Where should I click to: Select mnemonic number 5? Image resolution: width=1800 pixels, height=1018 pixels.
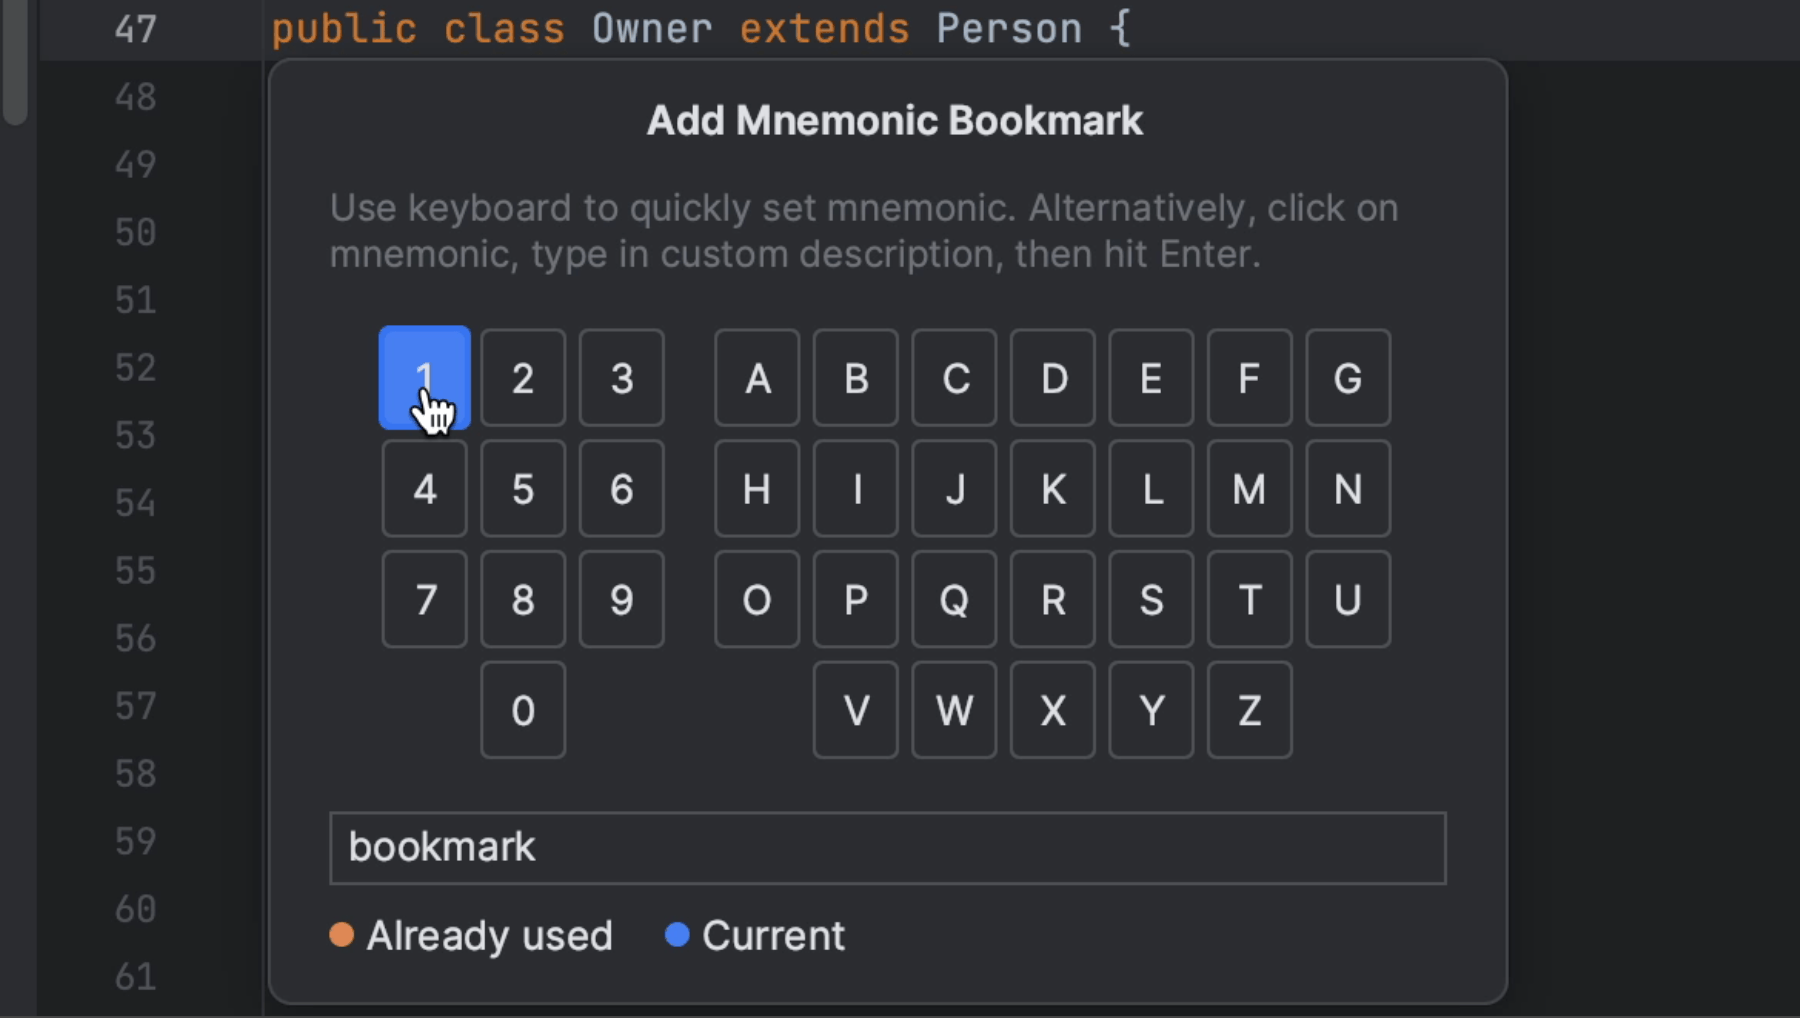[x=523, y=489]
